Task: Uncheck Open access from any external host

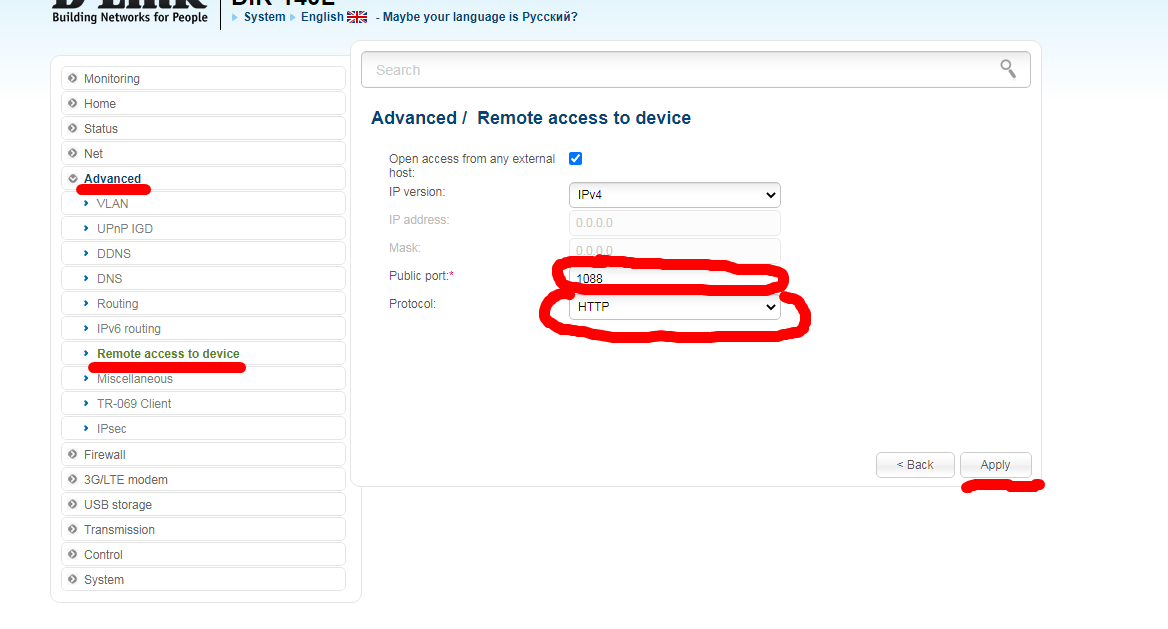Action: click(x=575, y=159)
